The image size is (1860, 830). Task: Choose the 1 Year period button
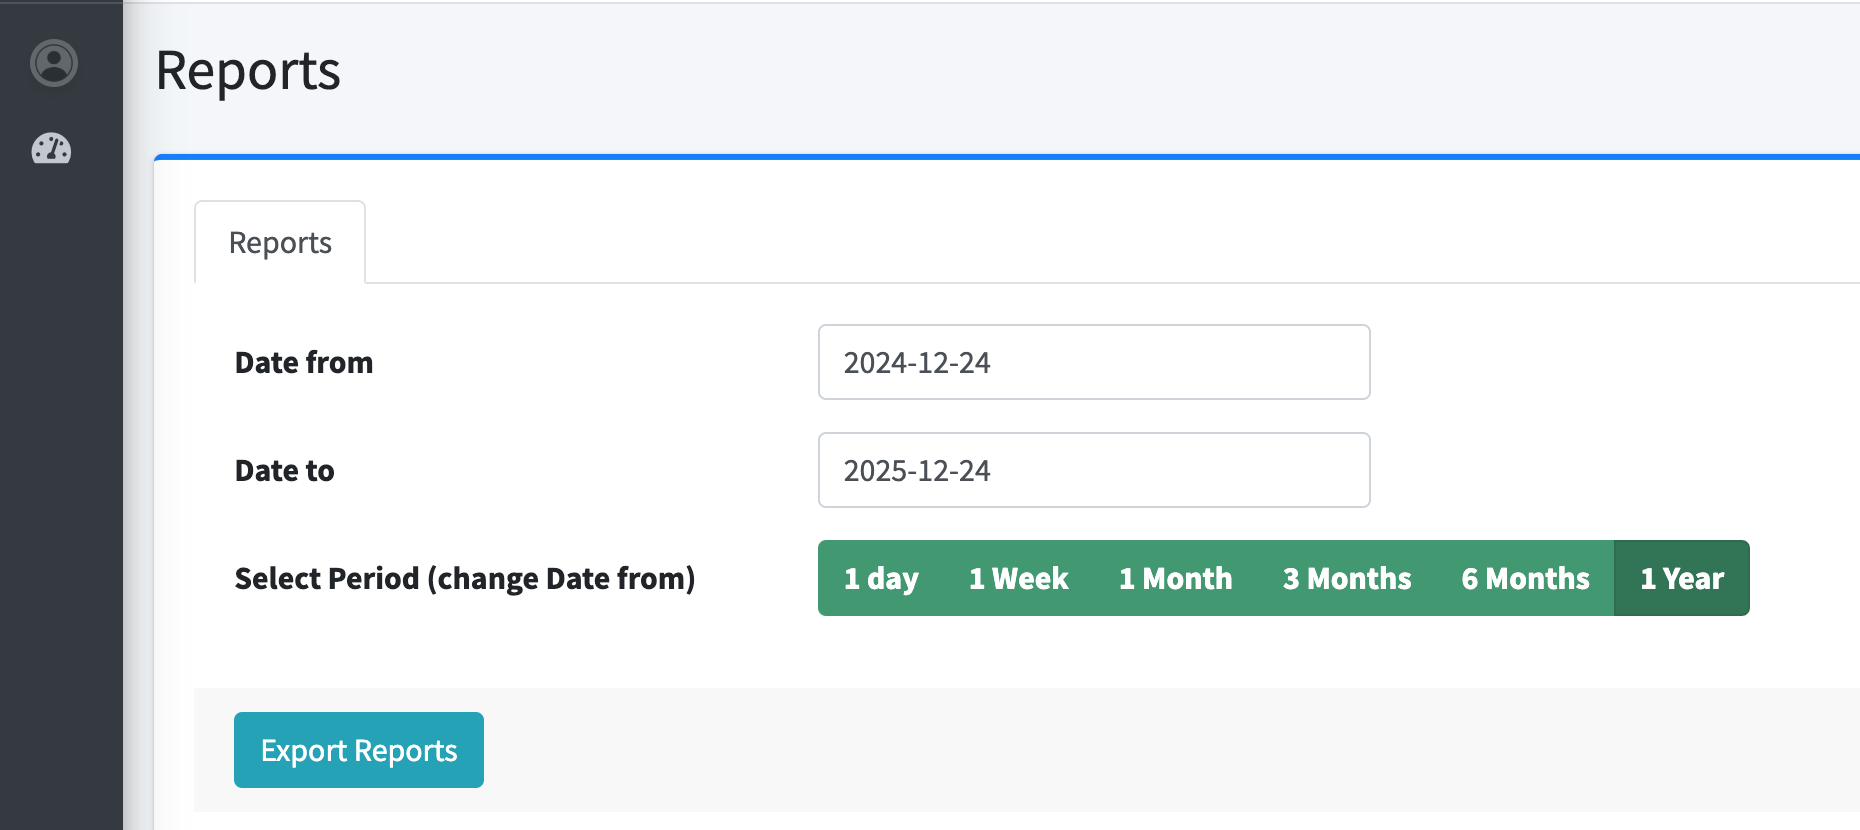point(1681,578)
